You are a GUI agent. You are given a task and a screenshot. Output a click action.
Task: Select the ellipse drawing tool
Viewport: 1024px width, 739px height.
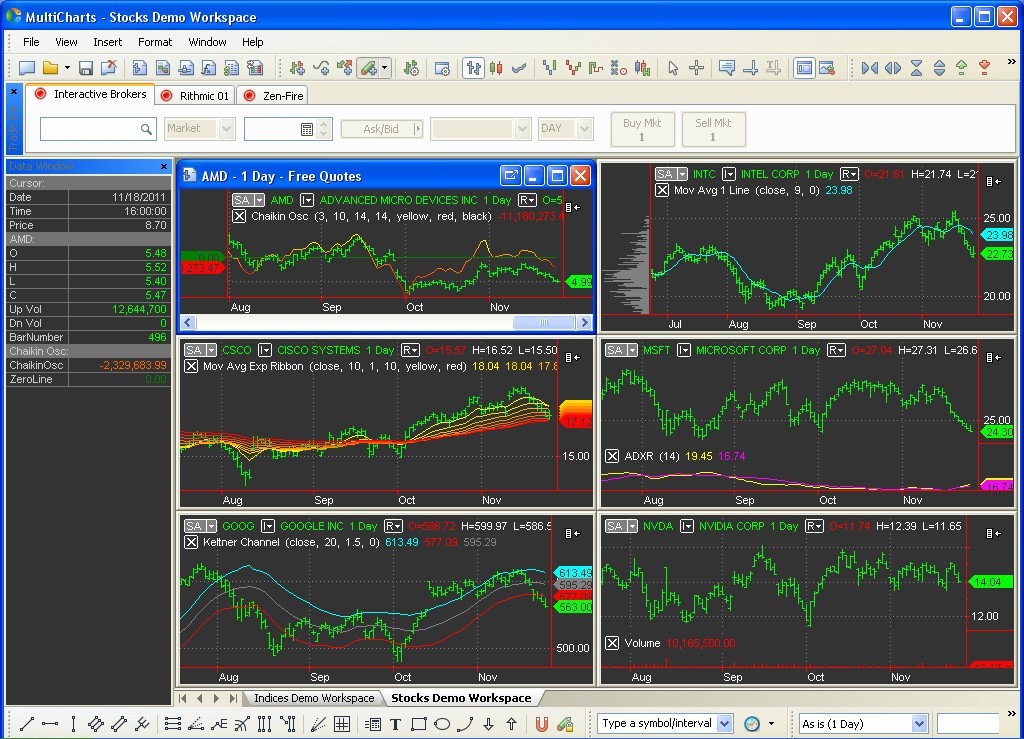coord(442,723)
